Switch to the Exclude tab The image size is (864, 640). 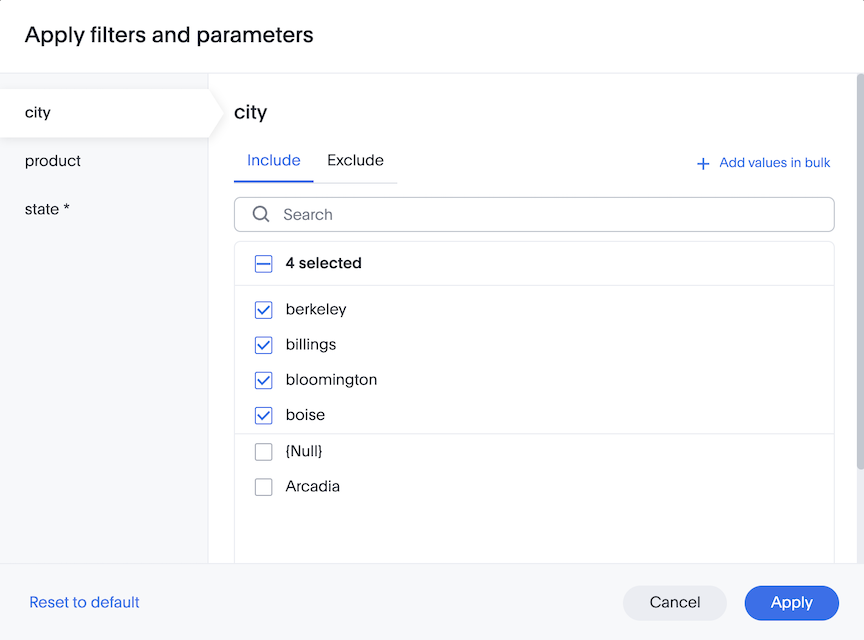click(x=356, y=160)
